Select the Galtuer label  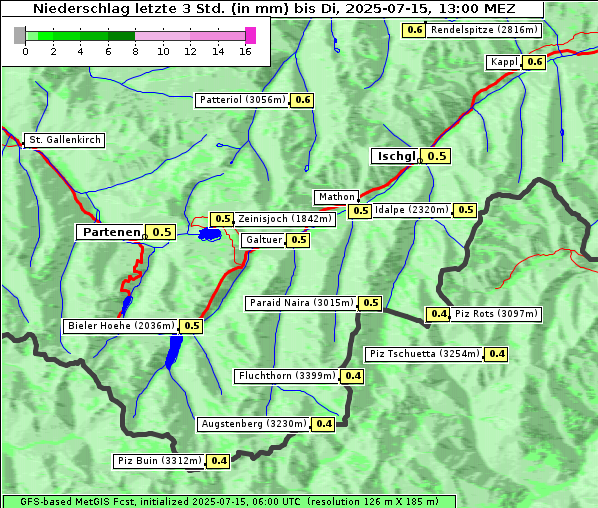(264, 240)
